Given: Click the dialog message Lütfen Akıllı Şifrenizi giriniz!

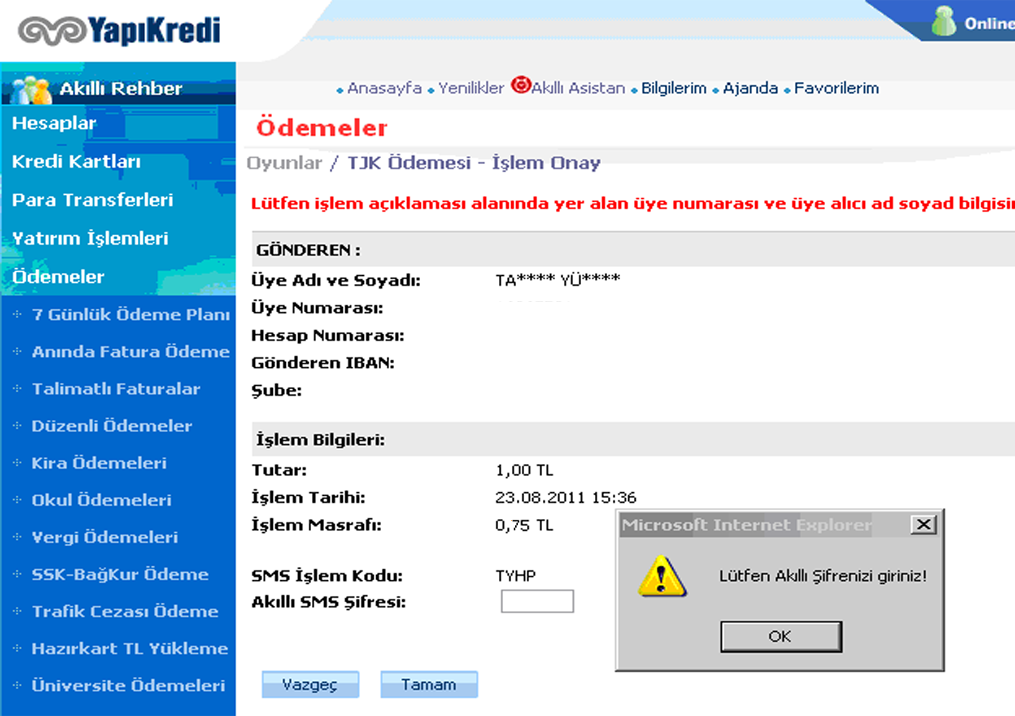Looking at the screenshot, I should (x=823, y=576).
